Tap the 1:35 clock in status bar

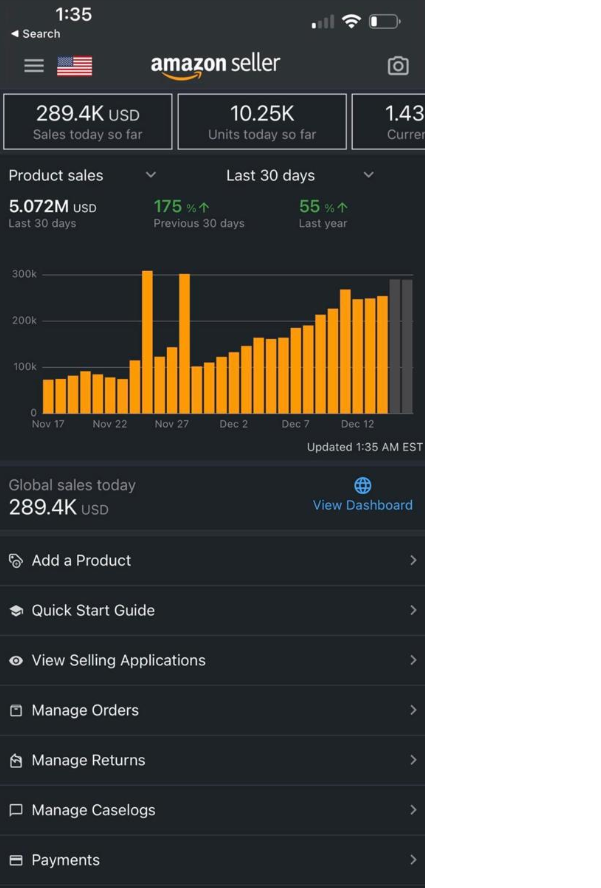[74, 14]
